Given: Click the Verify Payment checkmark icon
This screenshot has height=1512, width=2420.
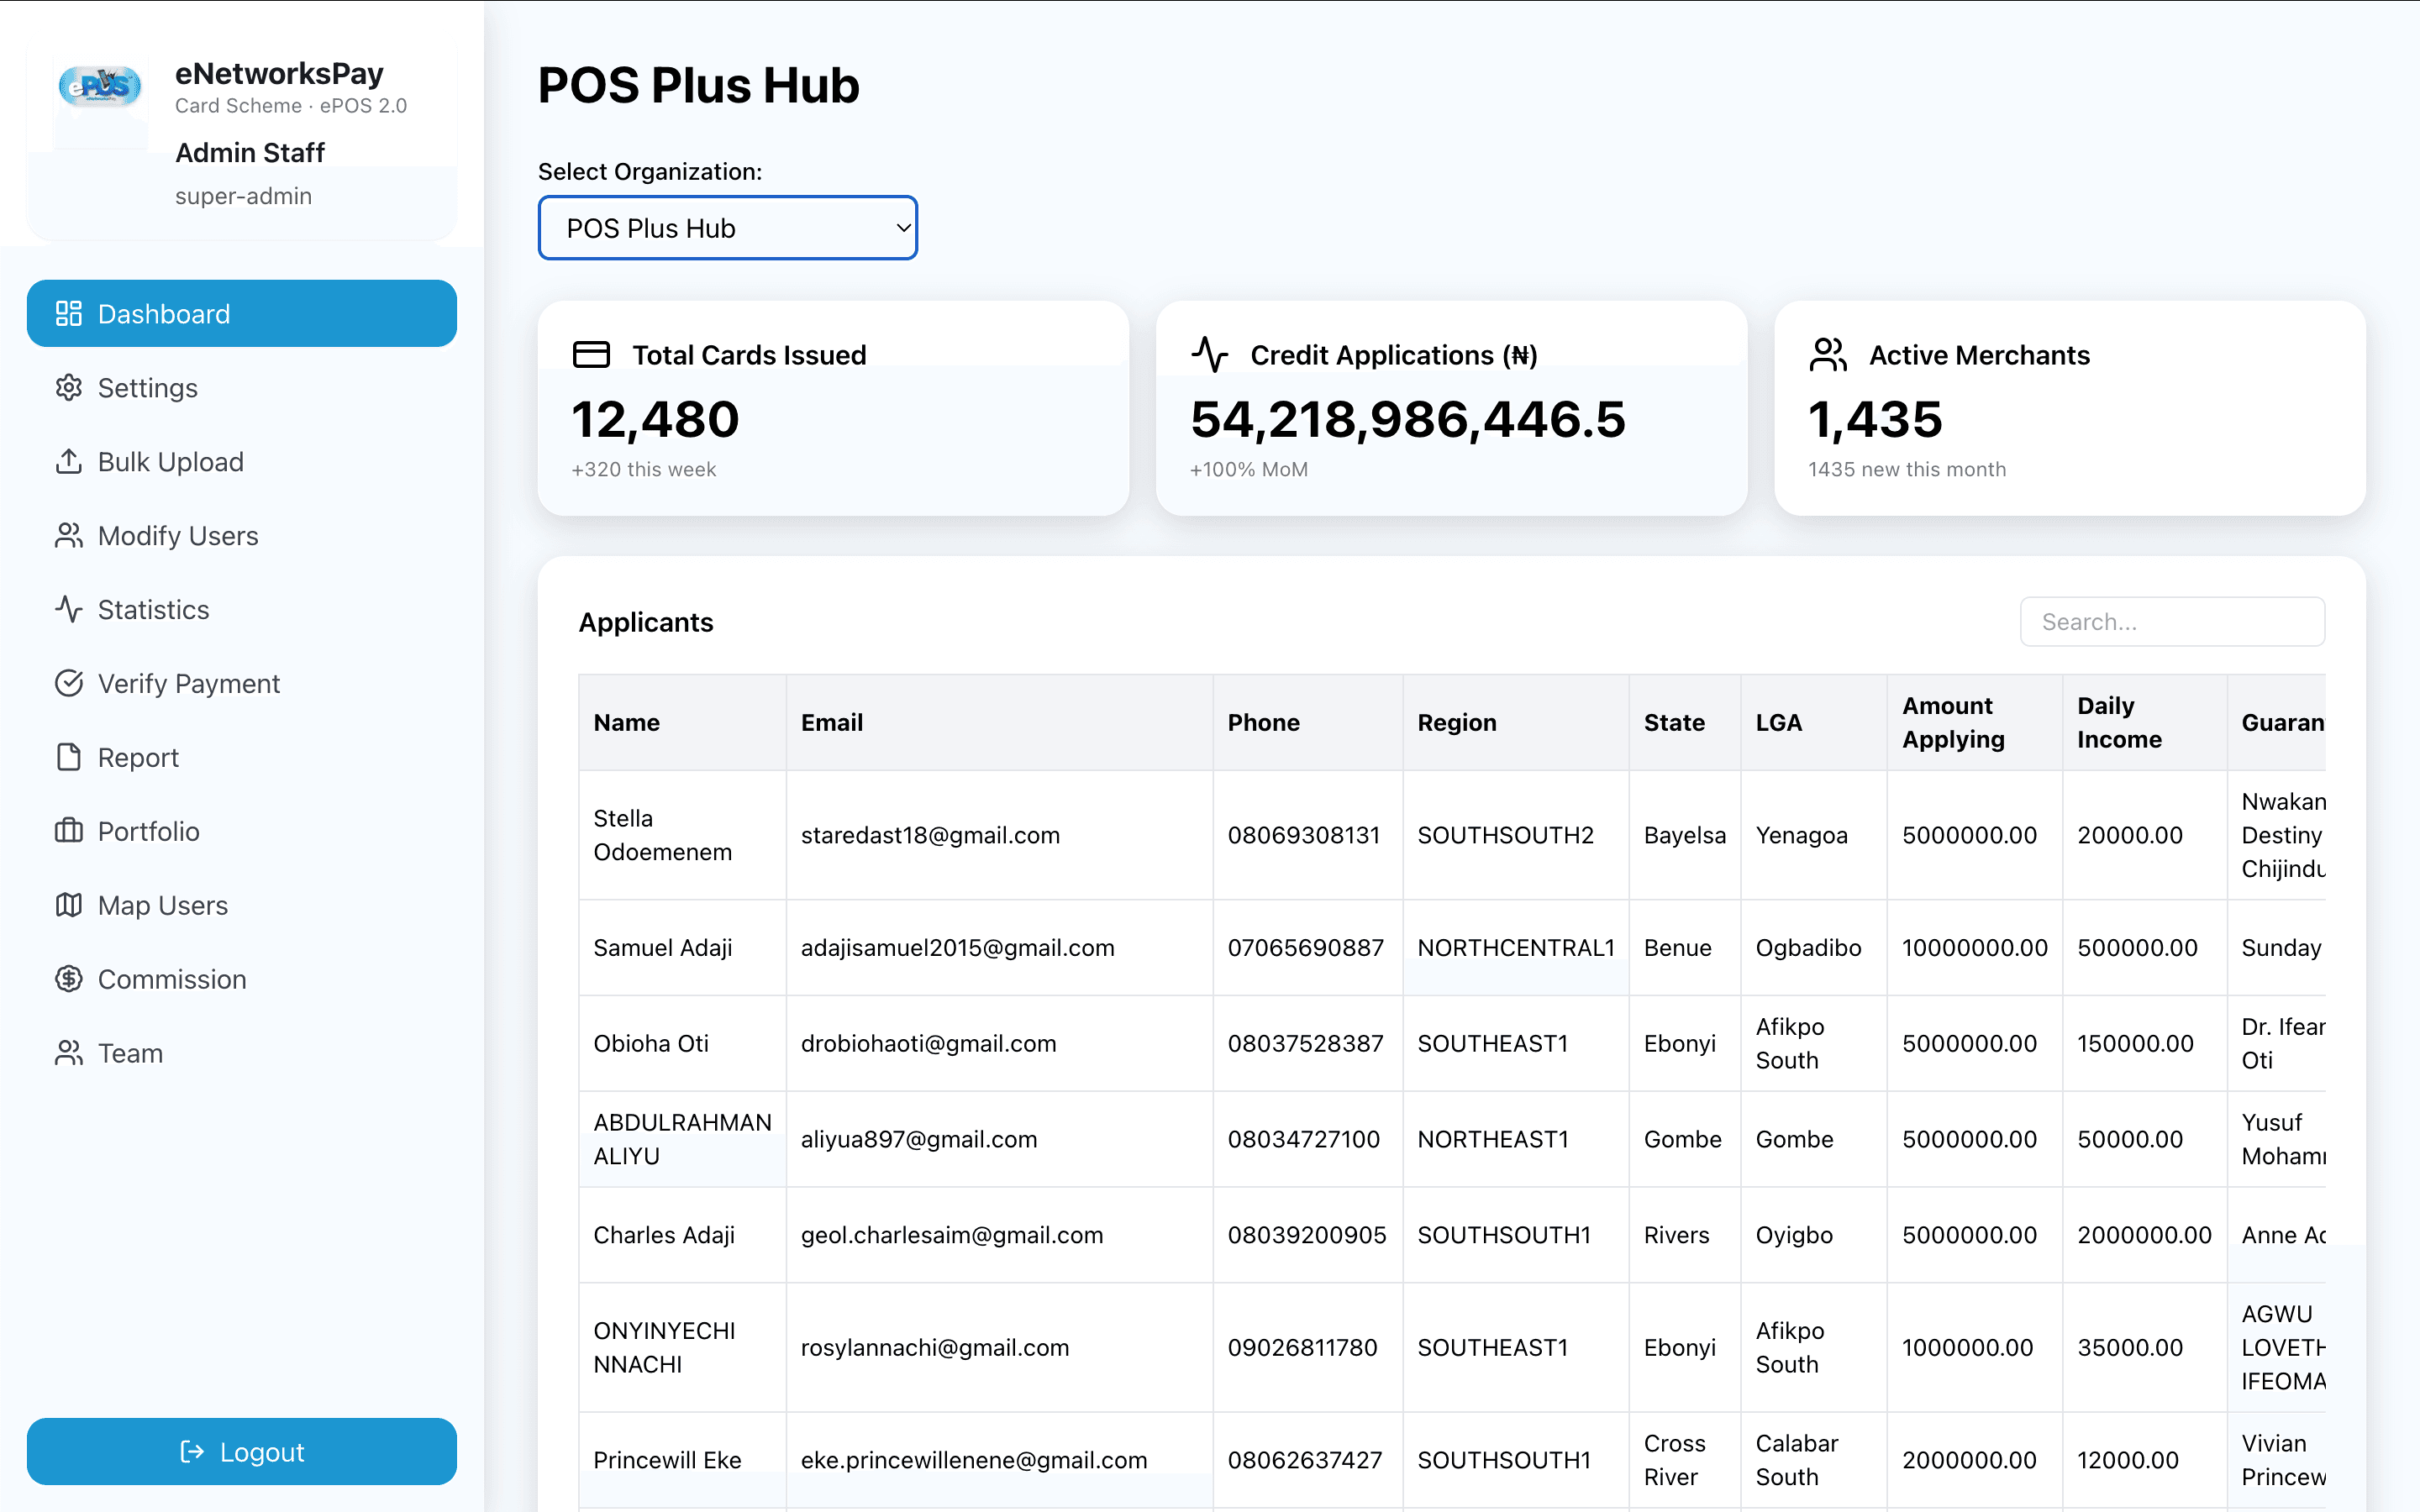Looking at the screenshot, I should 68,683.
